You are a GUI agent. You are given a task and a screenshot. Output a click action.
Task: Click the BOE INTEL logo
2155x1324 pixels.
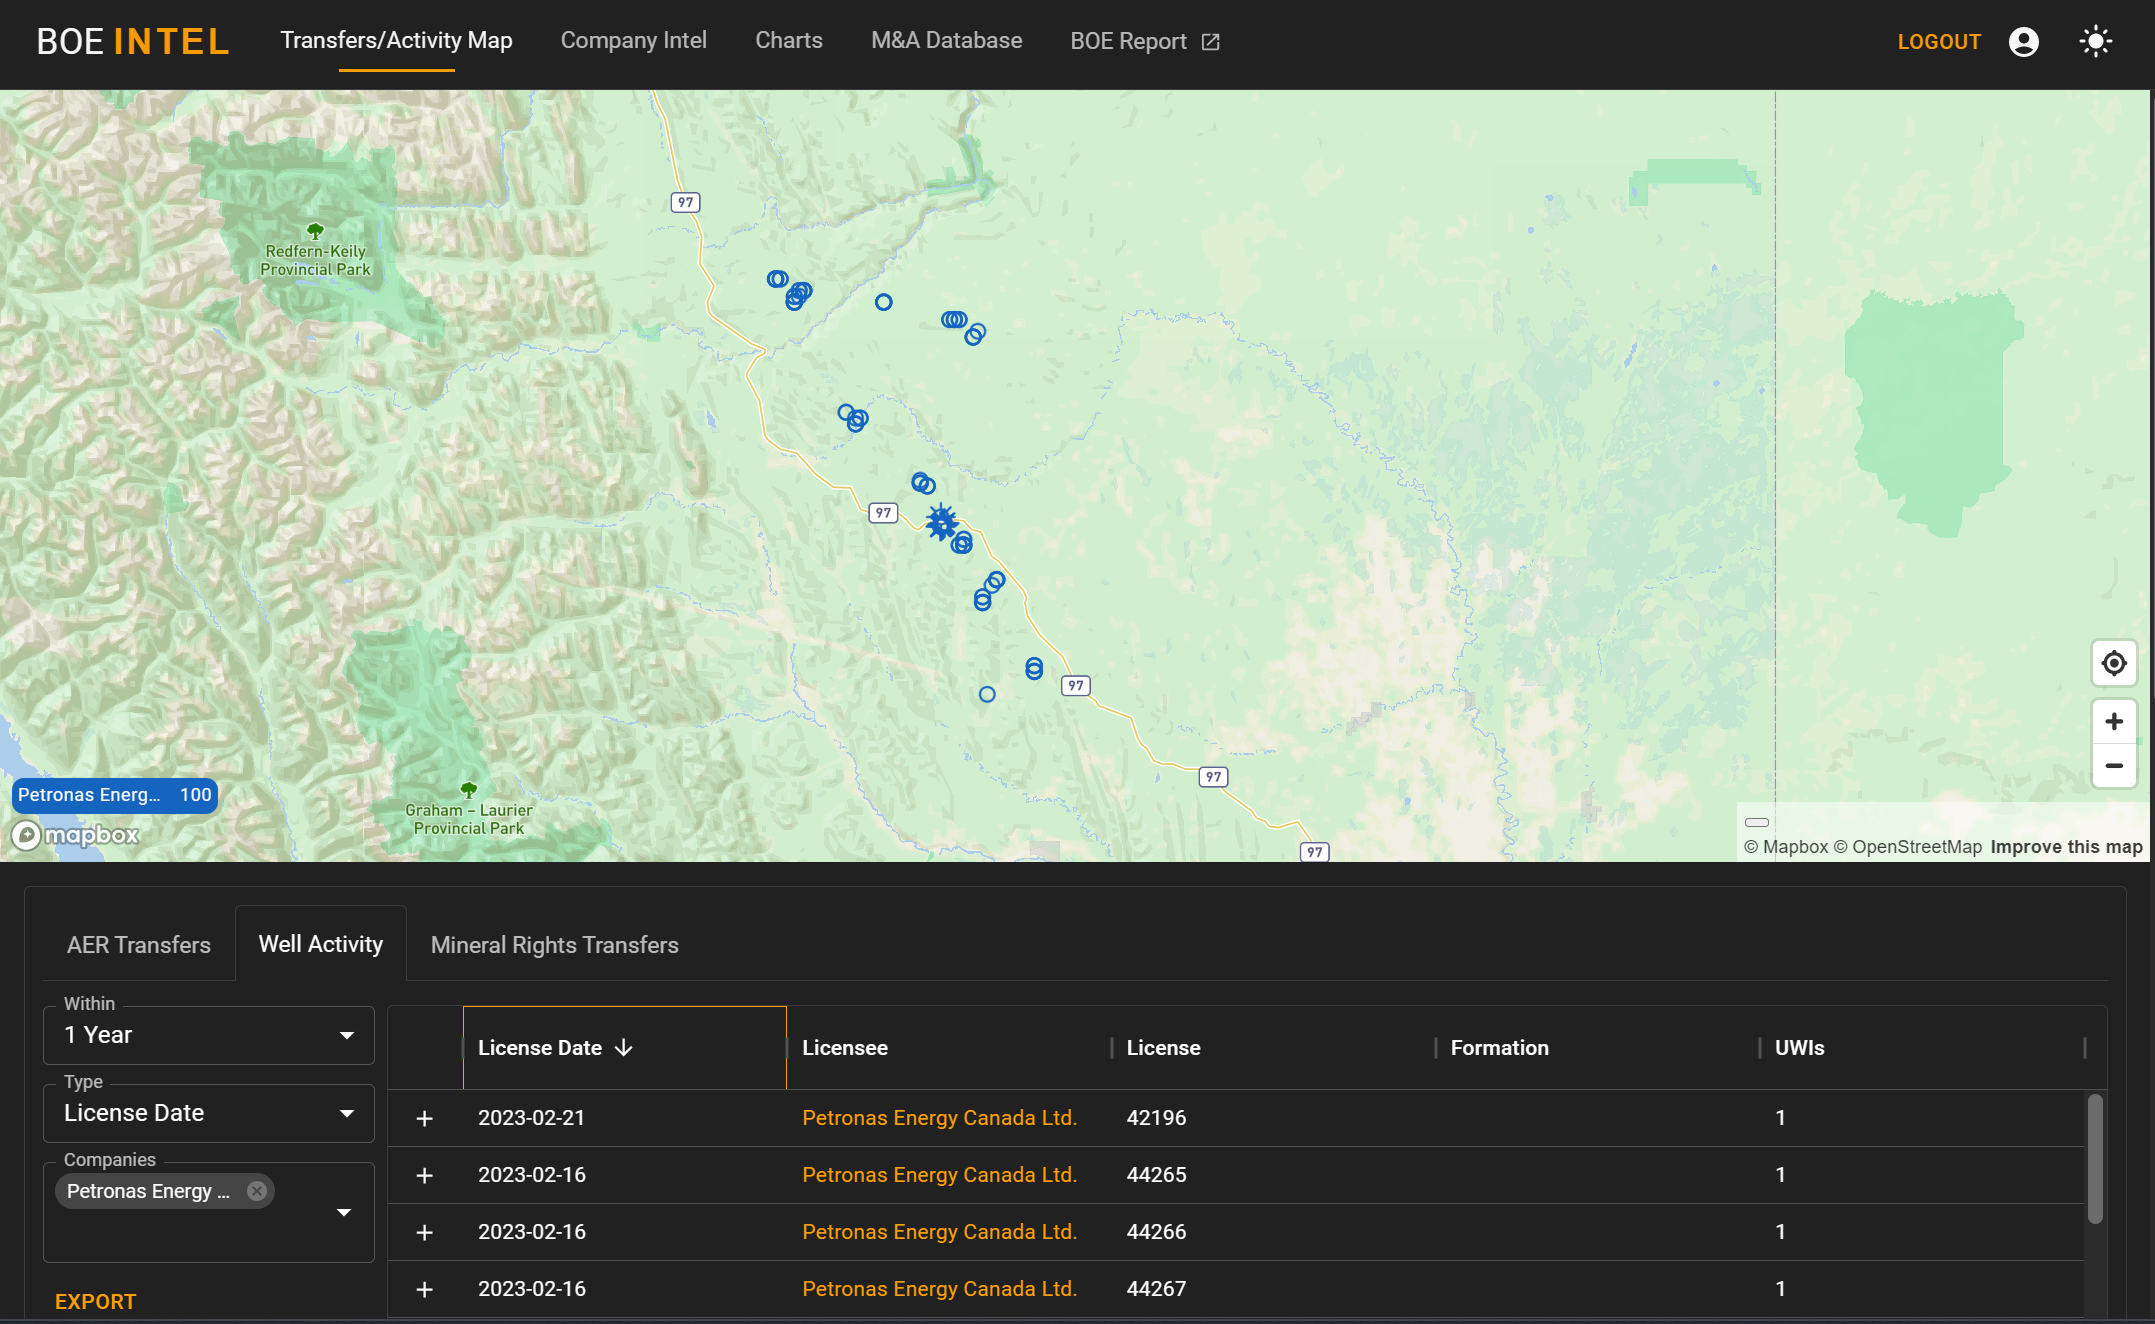coord(133,41)
